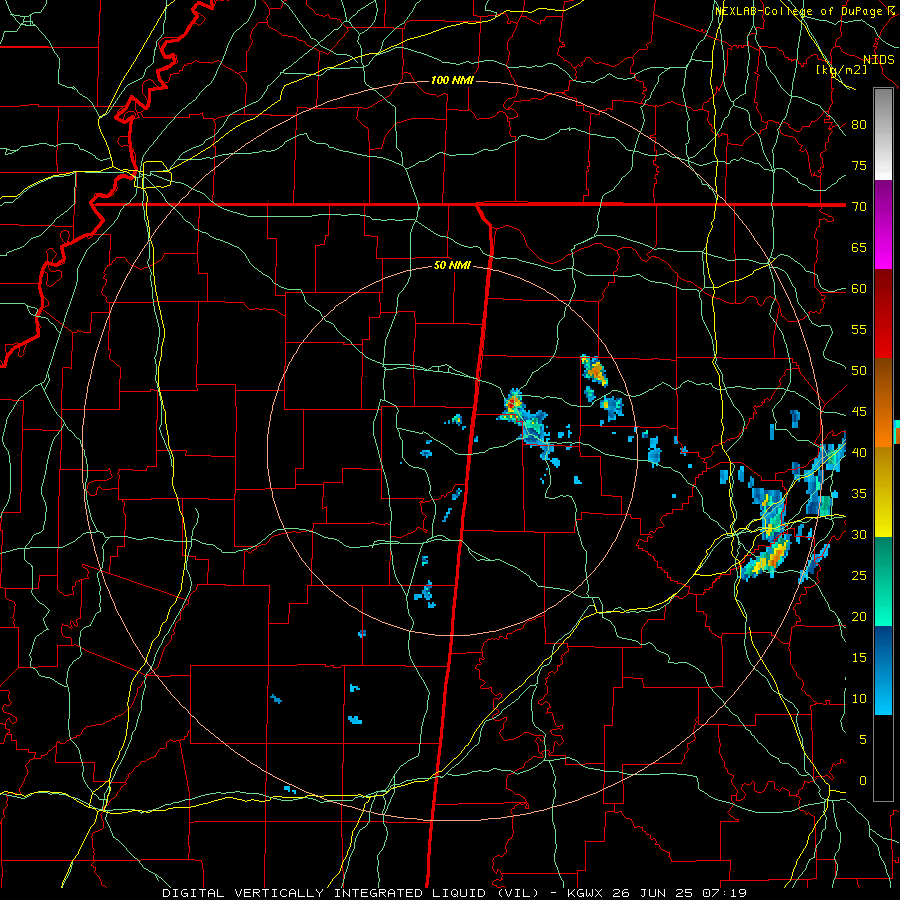900x900 pixels.
Task: Click the green segment of the color bar
Action: point(883,581)
